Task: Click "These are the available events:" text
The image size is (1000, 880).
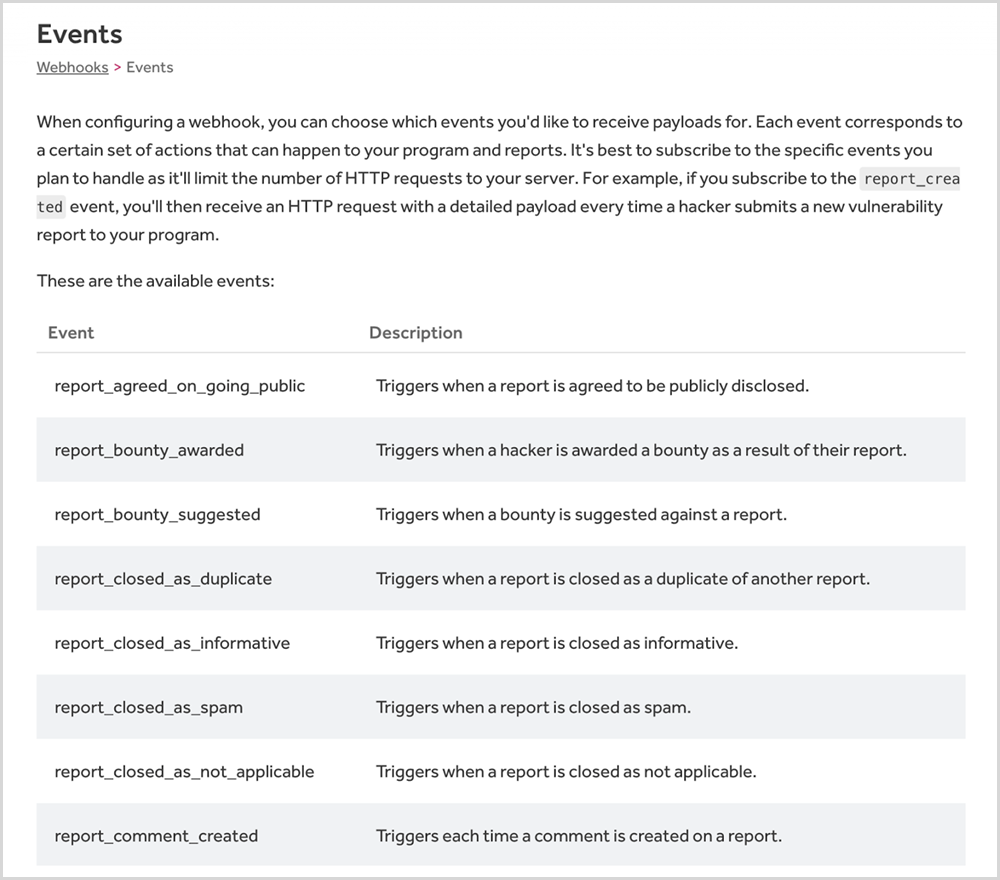Action: click(155, 281)
